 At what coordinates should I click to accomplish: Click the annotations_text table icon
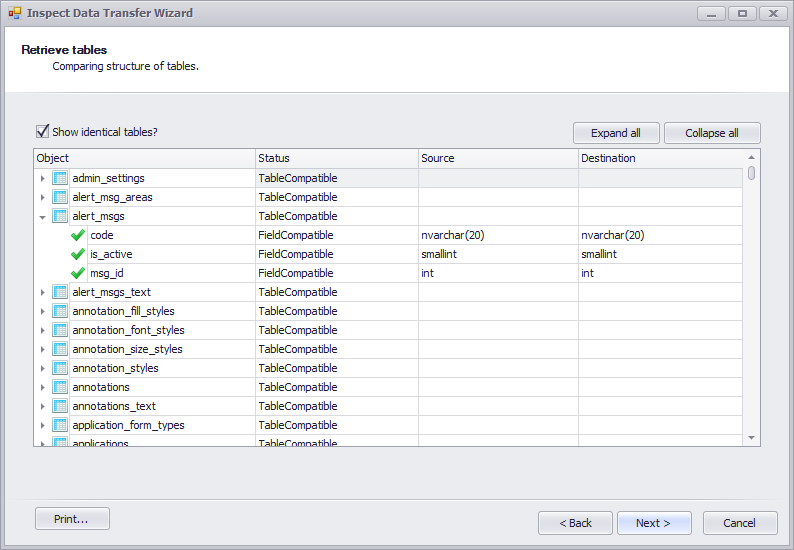point(60,406)
